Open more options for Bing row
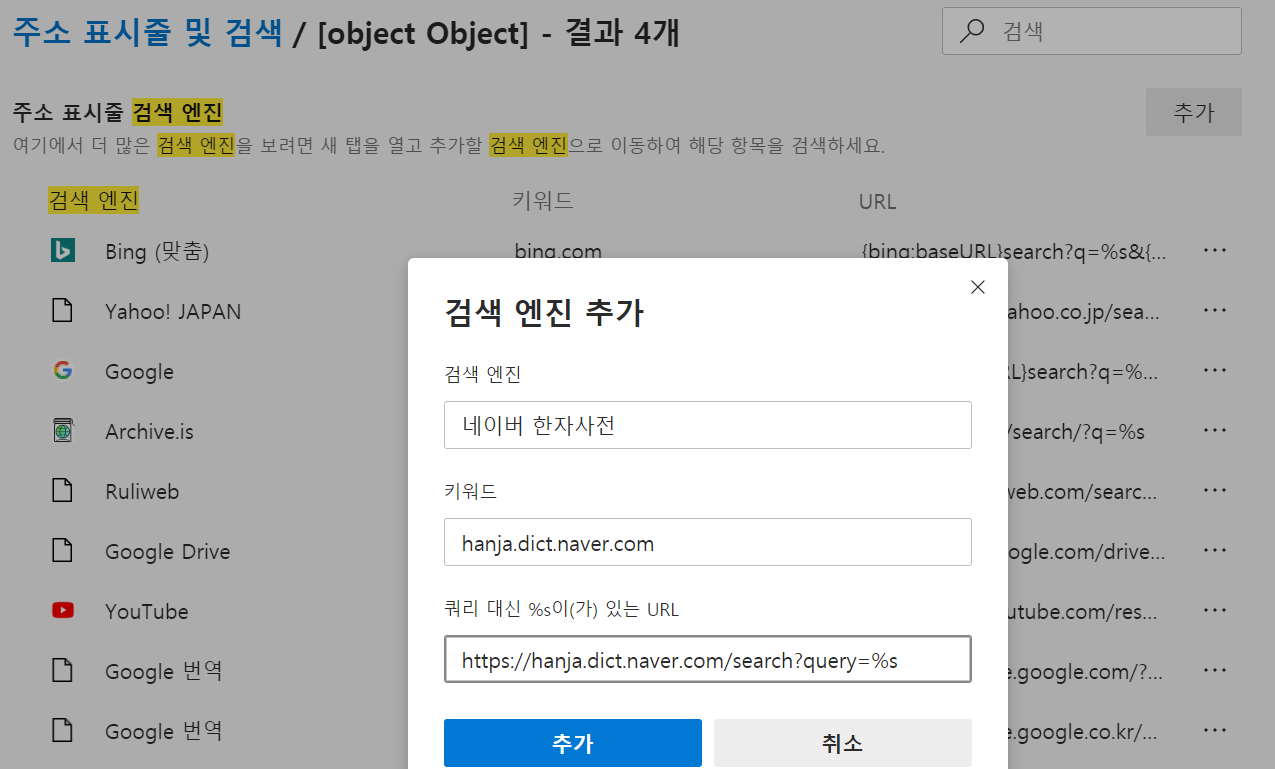The height and width of the screenshot is (769, 1275). click(x=1215, y=251)
